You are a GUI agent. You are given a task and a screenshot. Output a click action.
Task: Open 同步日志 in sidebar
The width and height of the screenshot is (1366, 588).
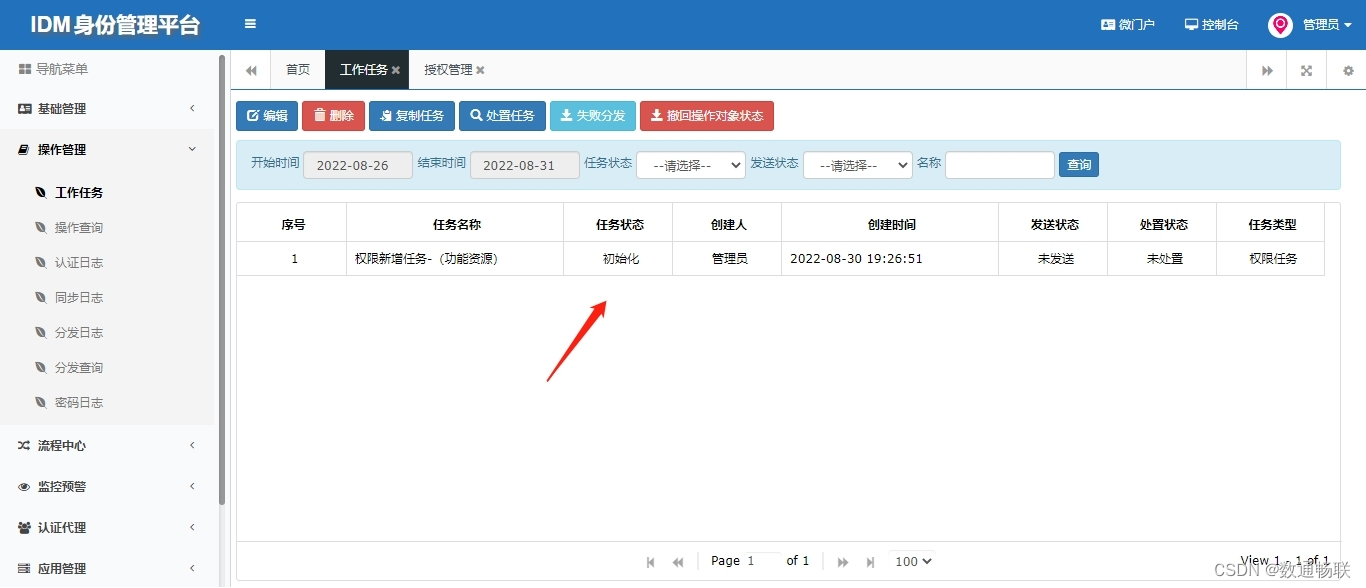(79, 298)
